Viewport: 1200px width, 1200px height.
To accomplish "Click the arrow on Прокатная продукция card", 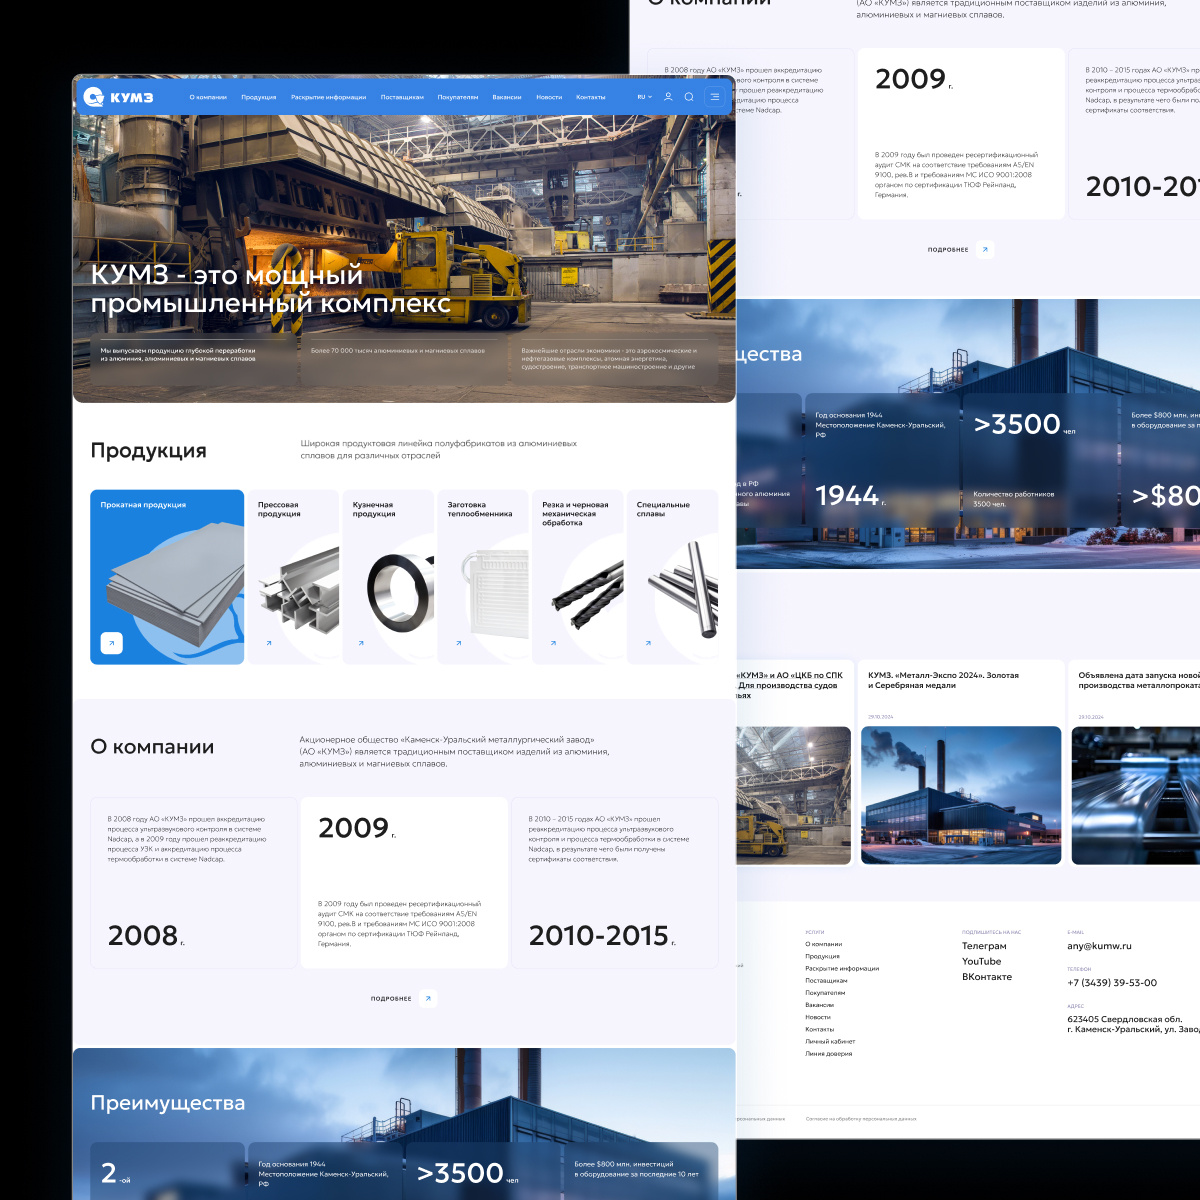I will point(112,643).
